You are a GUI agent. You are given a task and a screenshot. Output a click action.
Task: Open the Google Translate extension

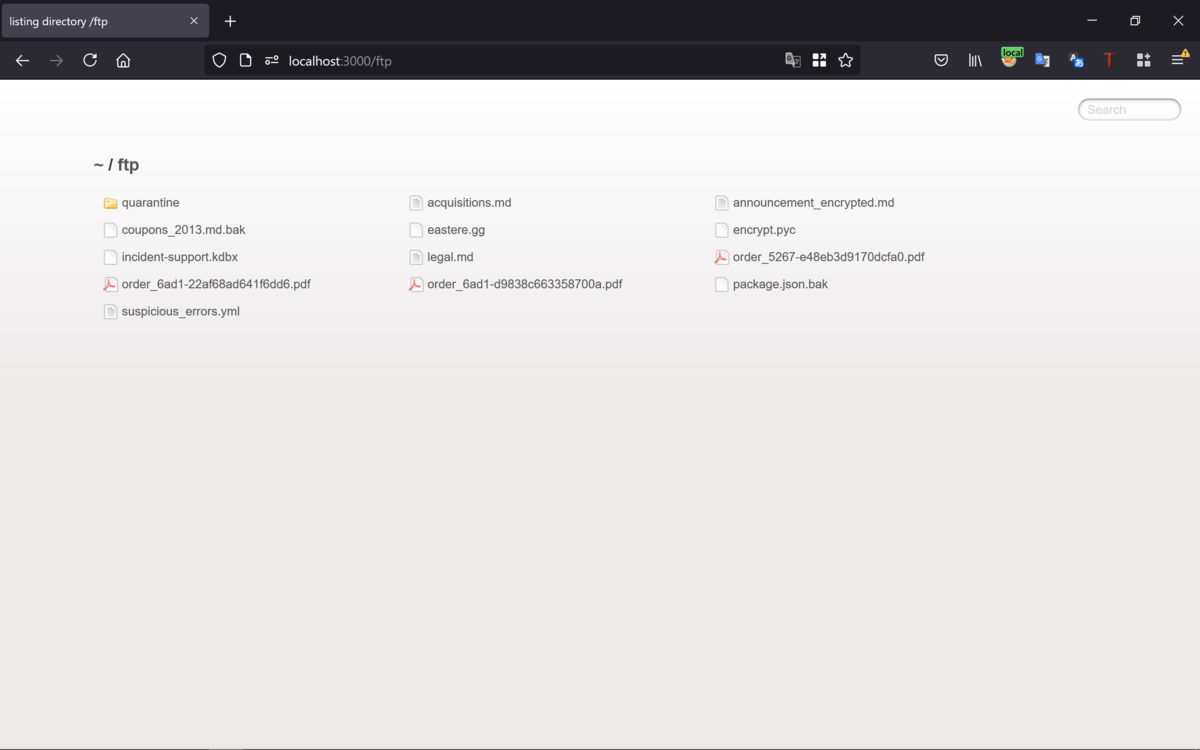[x=1042, y=61]
